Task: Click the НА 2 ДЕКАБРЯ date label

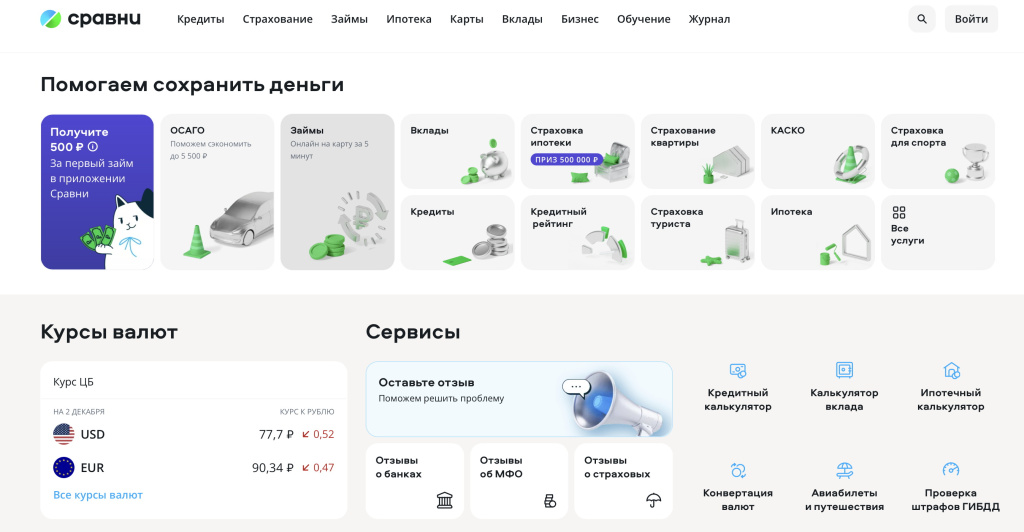Action: pos(78,412)
